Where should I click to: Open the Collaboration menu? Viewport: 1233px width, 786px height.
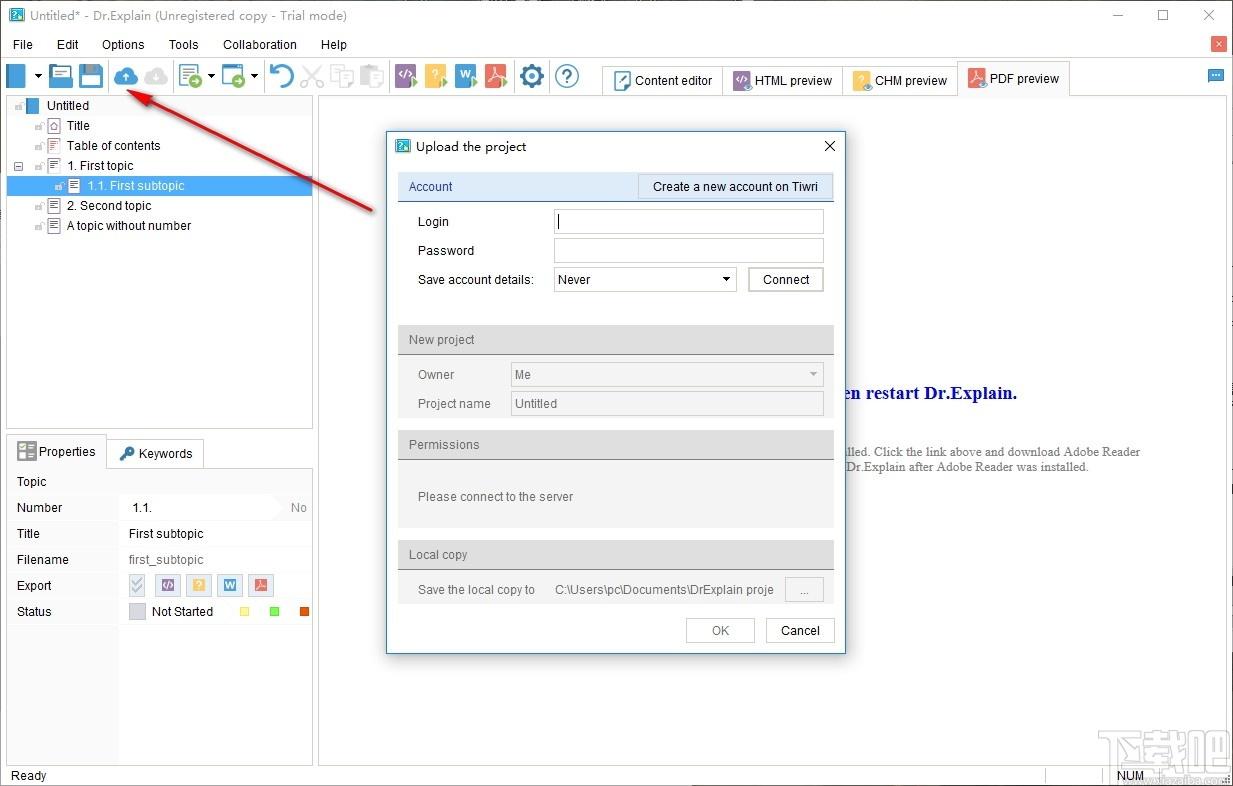click(260, 45)
